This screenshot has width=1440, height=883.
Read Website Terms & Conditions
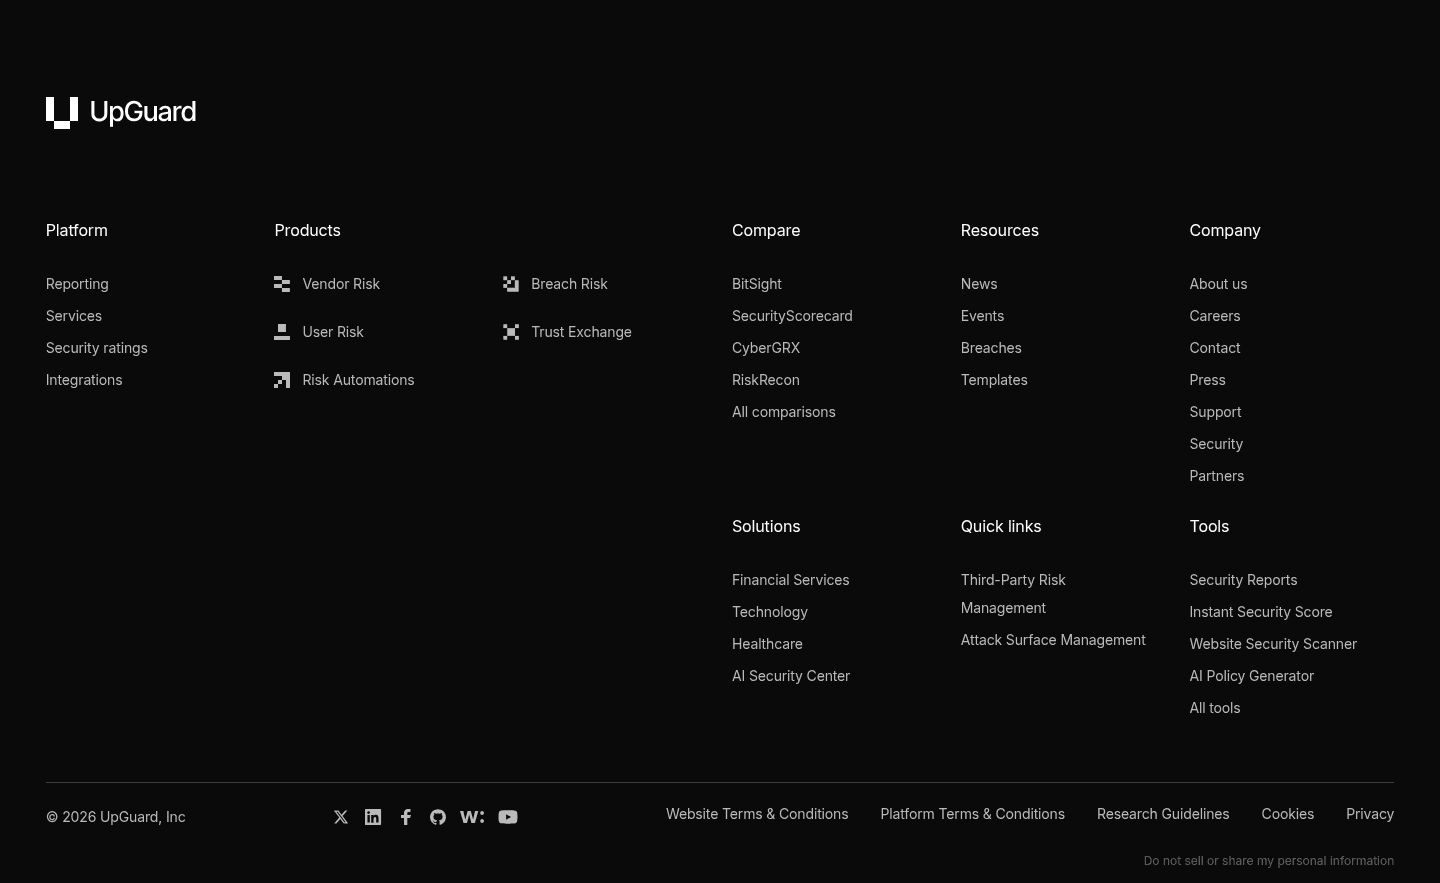(x=757, y=814)
